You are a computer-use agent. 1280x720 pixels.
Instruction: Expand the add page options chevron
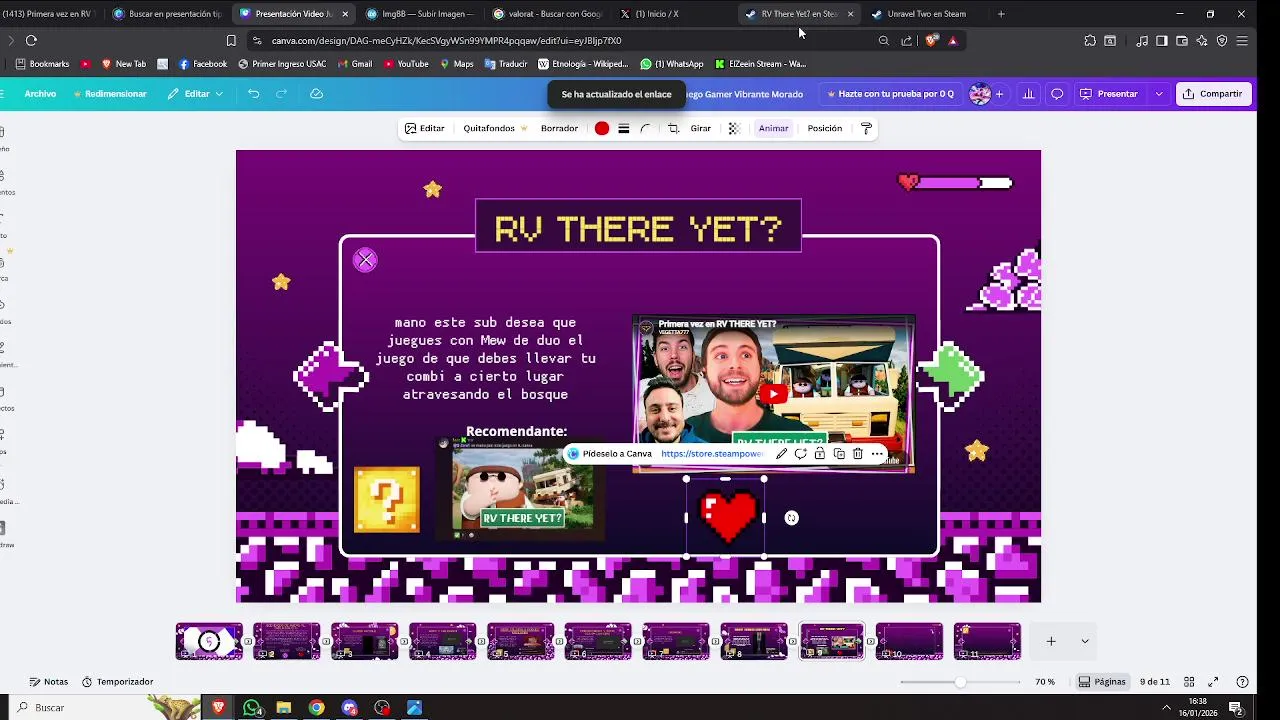click(x=1085, y=641)
